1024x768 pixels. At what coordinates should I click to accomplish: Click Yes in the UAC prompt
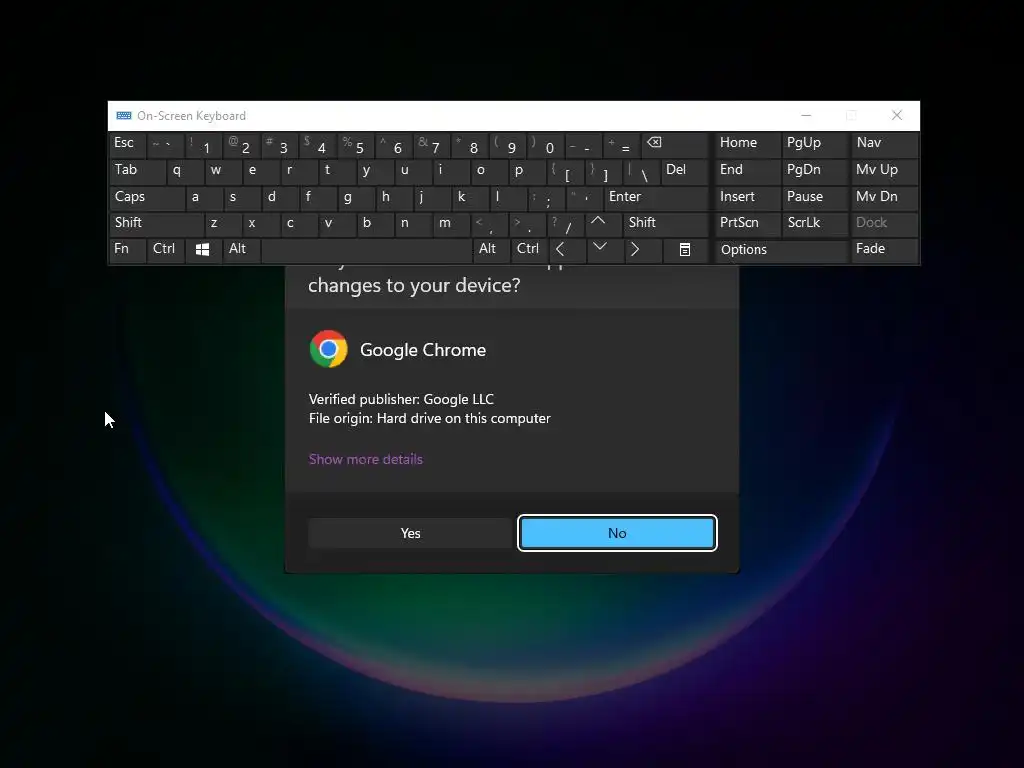click(x=410, y=533)
